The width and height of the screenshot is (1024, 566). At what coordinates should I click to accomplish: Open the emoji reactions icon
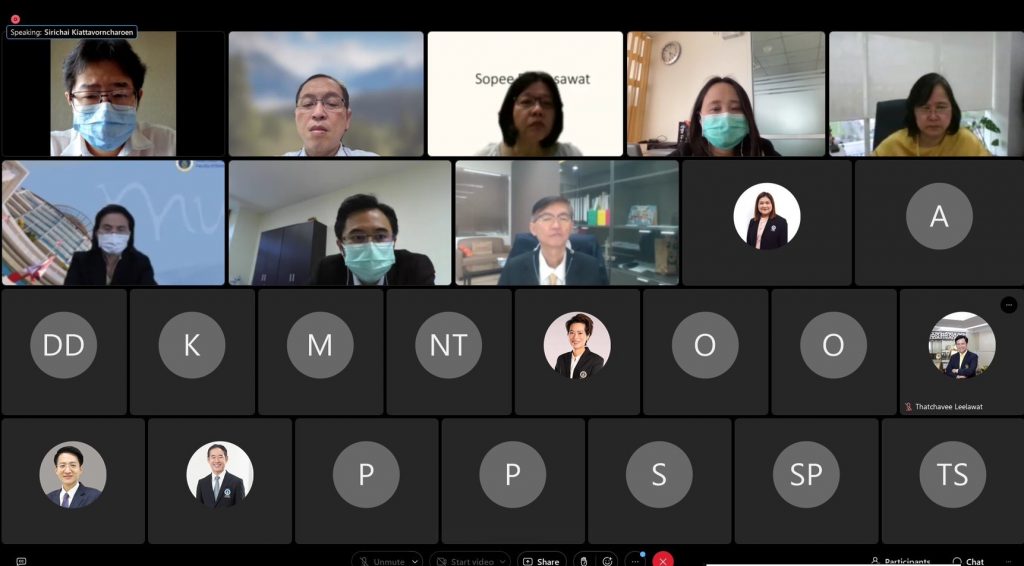click(x=607, y=561)
